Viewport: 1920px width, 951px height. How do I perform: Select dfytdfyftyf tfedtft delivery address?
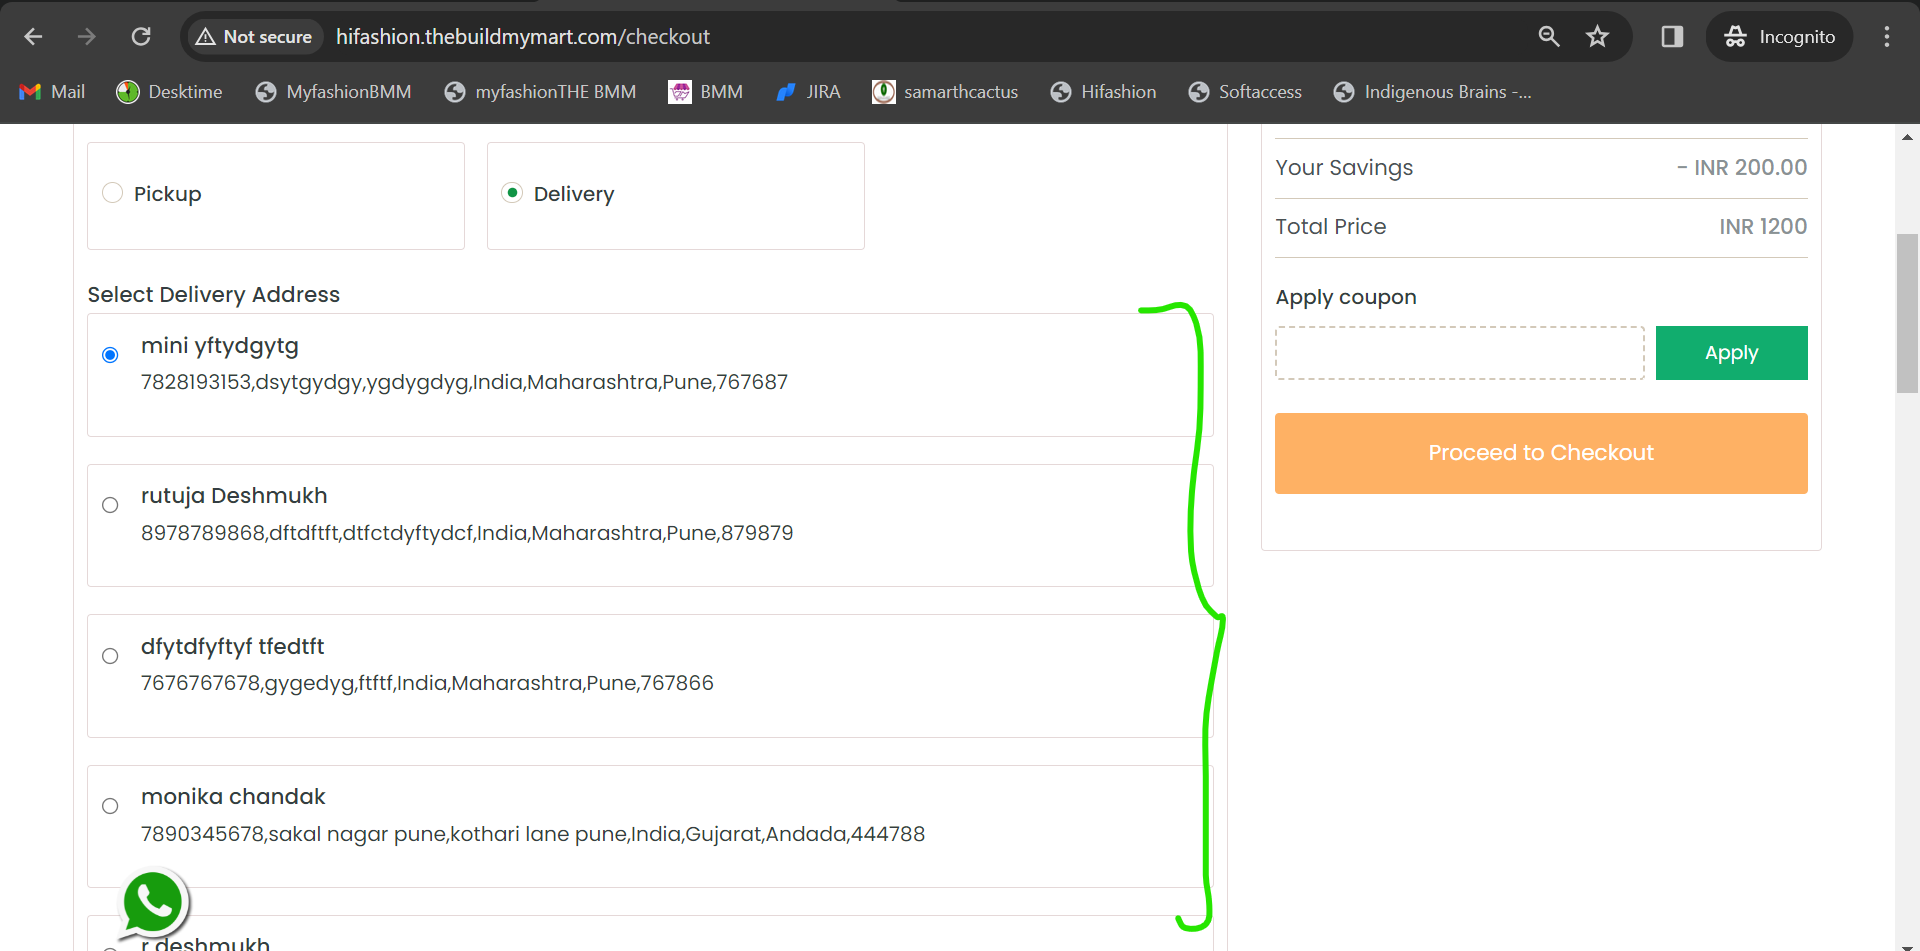coord(110,656)
